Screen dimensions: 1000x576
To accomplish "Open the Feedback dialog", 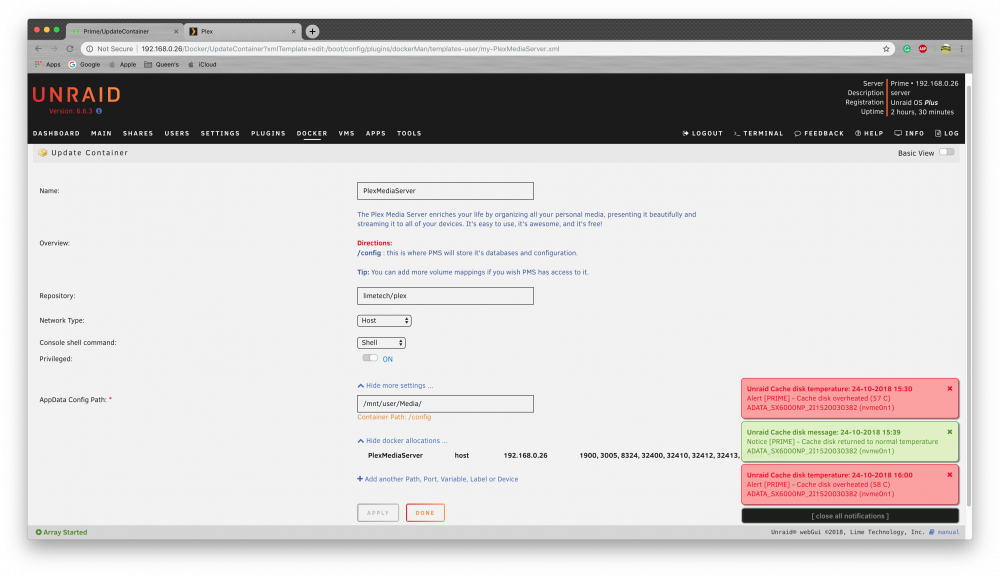I will (x=819, y=133).
